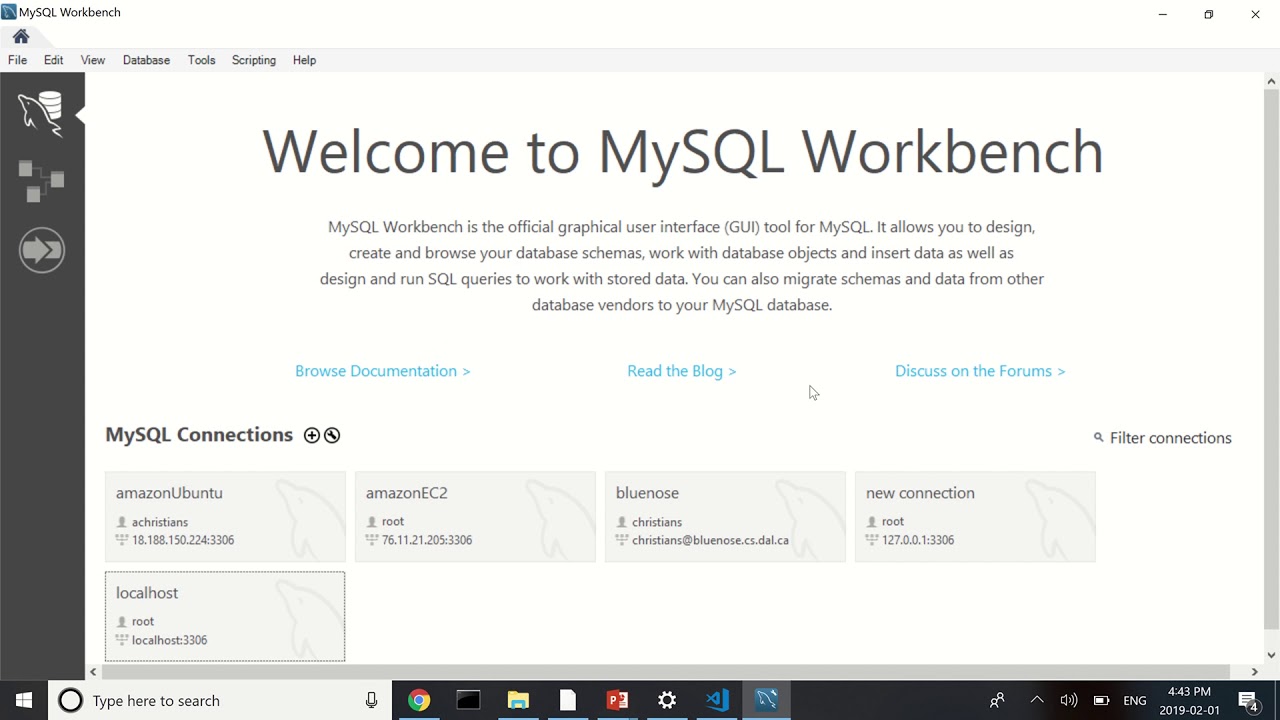Click the 18.188.150.224:3306 host text
Image resolution: width=1280 pixels, height=720 pixels.
click(x=183, y=540)
